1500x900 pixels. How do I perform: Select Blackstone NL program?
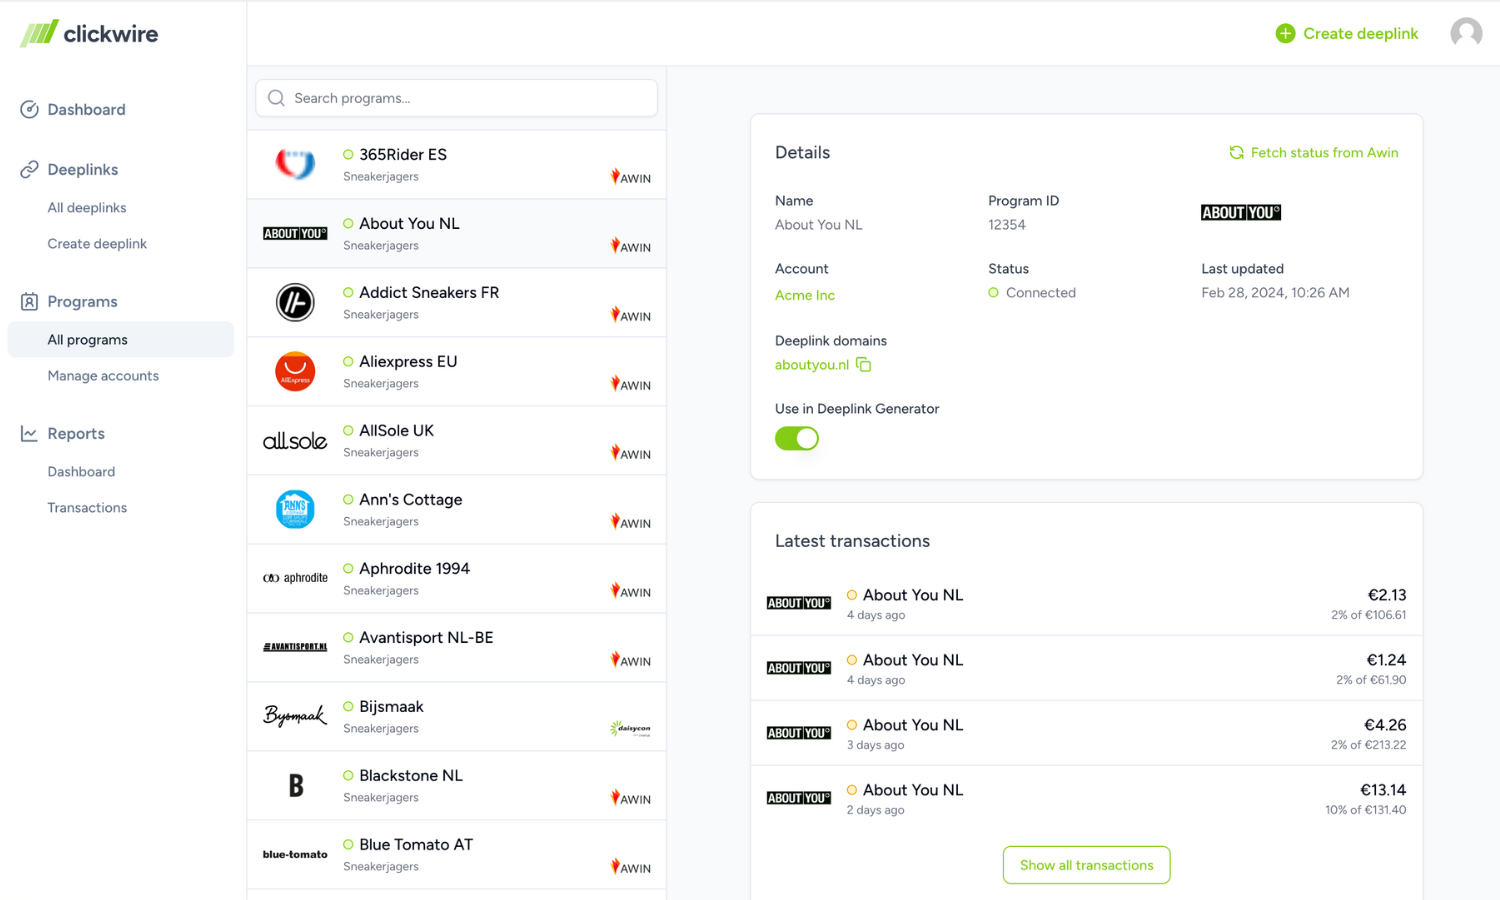click(457, 786)
